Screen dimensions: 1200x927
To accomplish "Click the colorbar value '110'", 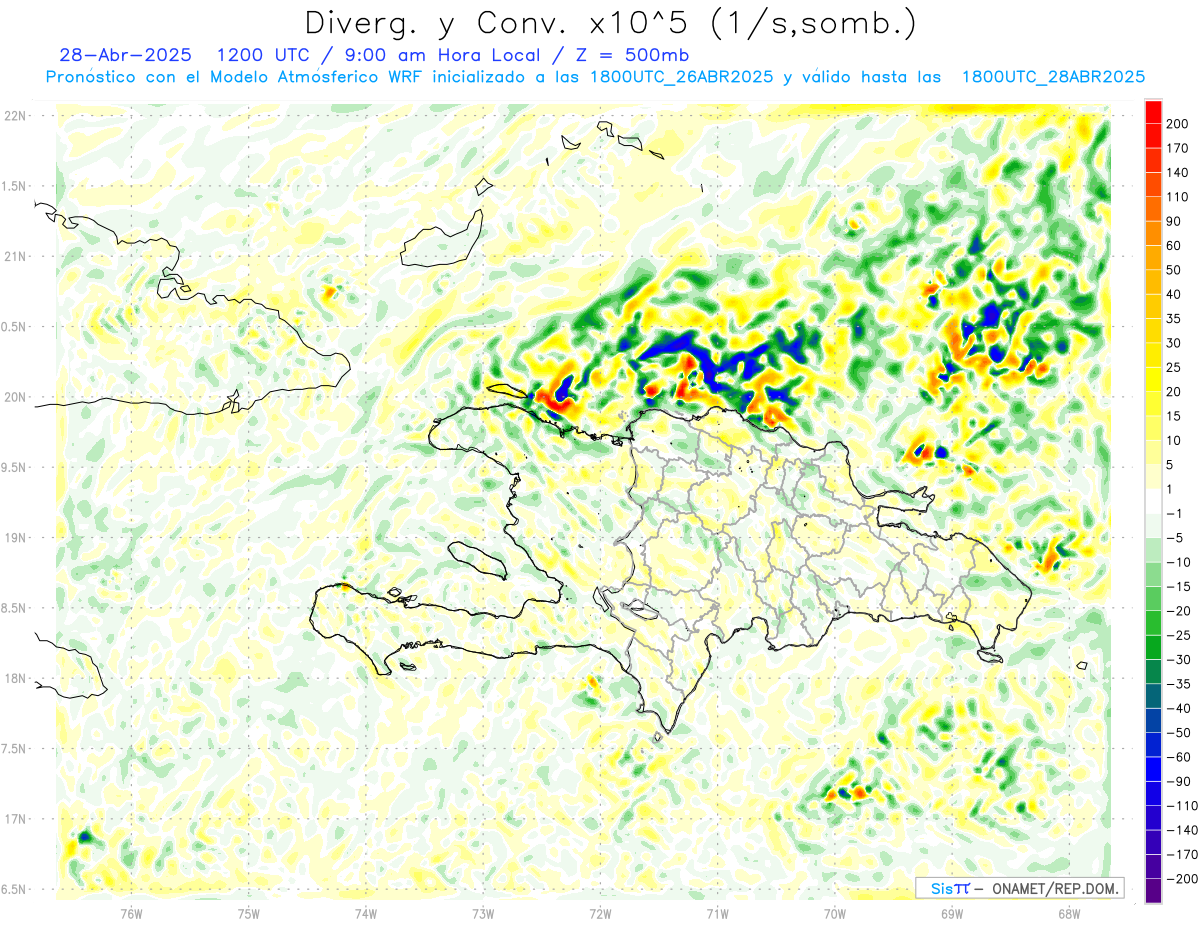I will (x=1179, y=197).
